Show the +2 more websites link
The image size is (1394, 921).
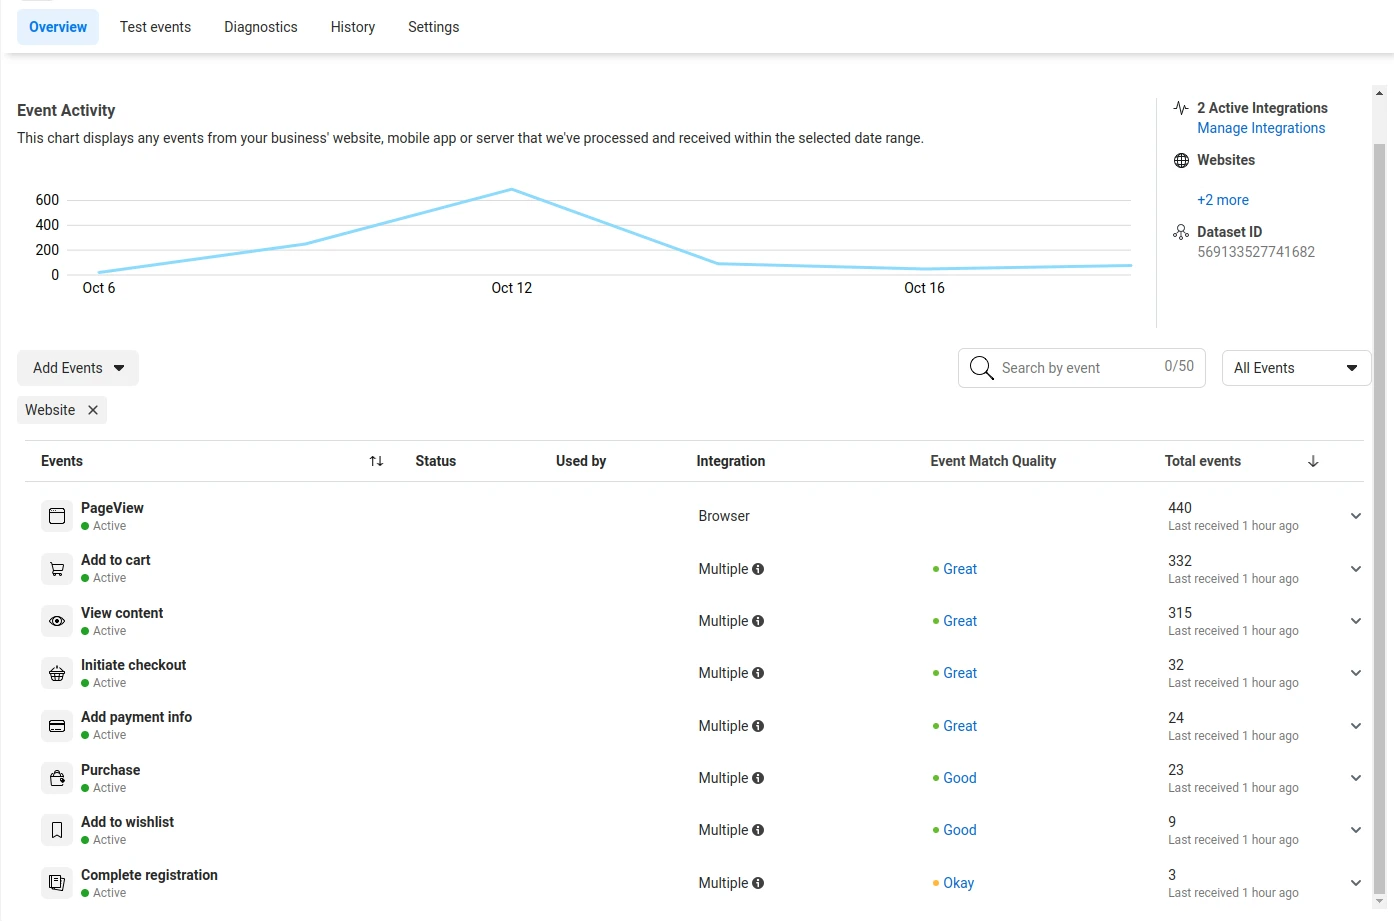click(1222, 200)
